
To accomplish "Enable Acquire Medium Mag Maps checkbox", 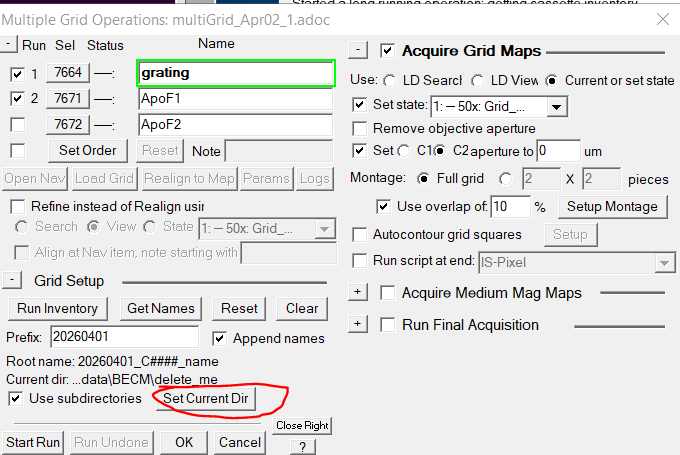I will click(x=387, y=293).
